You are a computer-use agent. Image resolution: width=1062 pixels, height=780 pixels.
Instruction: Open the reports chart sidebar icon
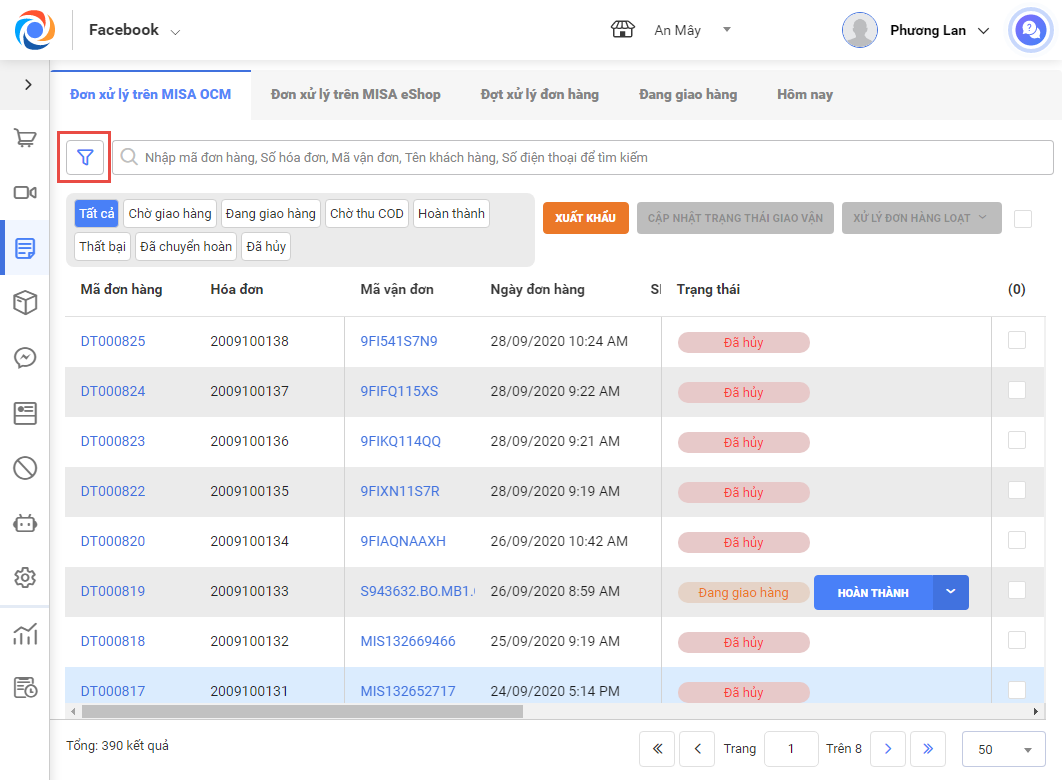[x=25, y=634]
